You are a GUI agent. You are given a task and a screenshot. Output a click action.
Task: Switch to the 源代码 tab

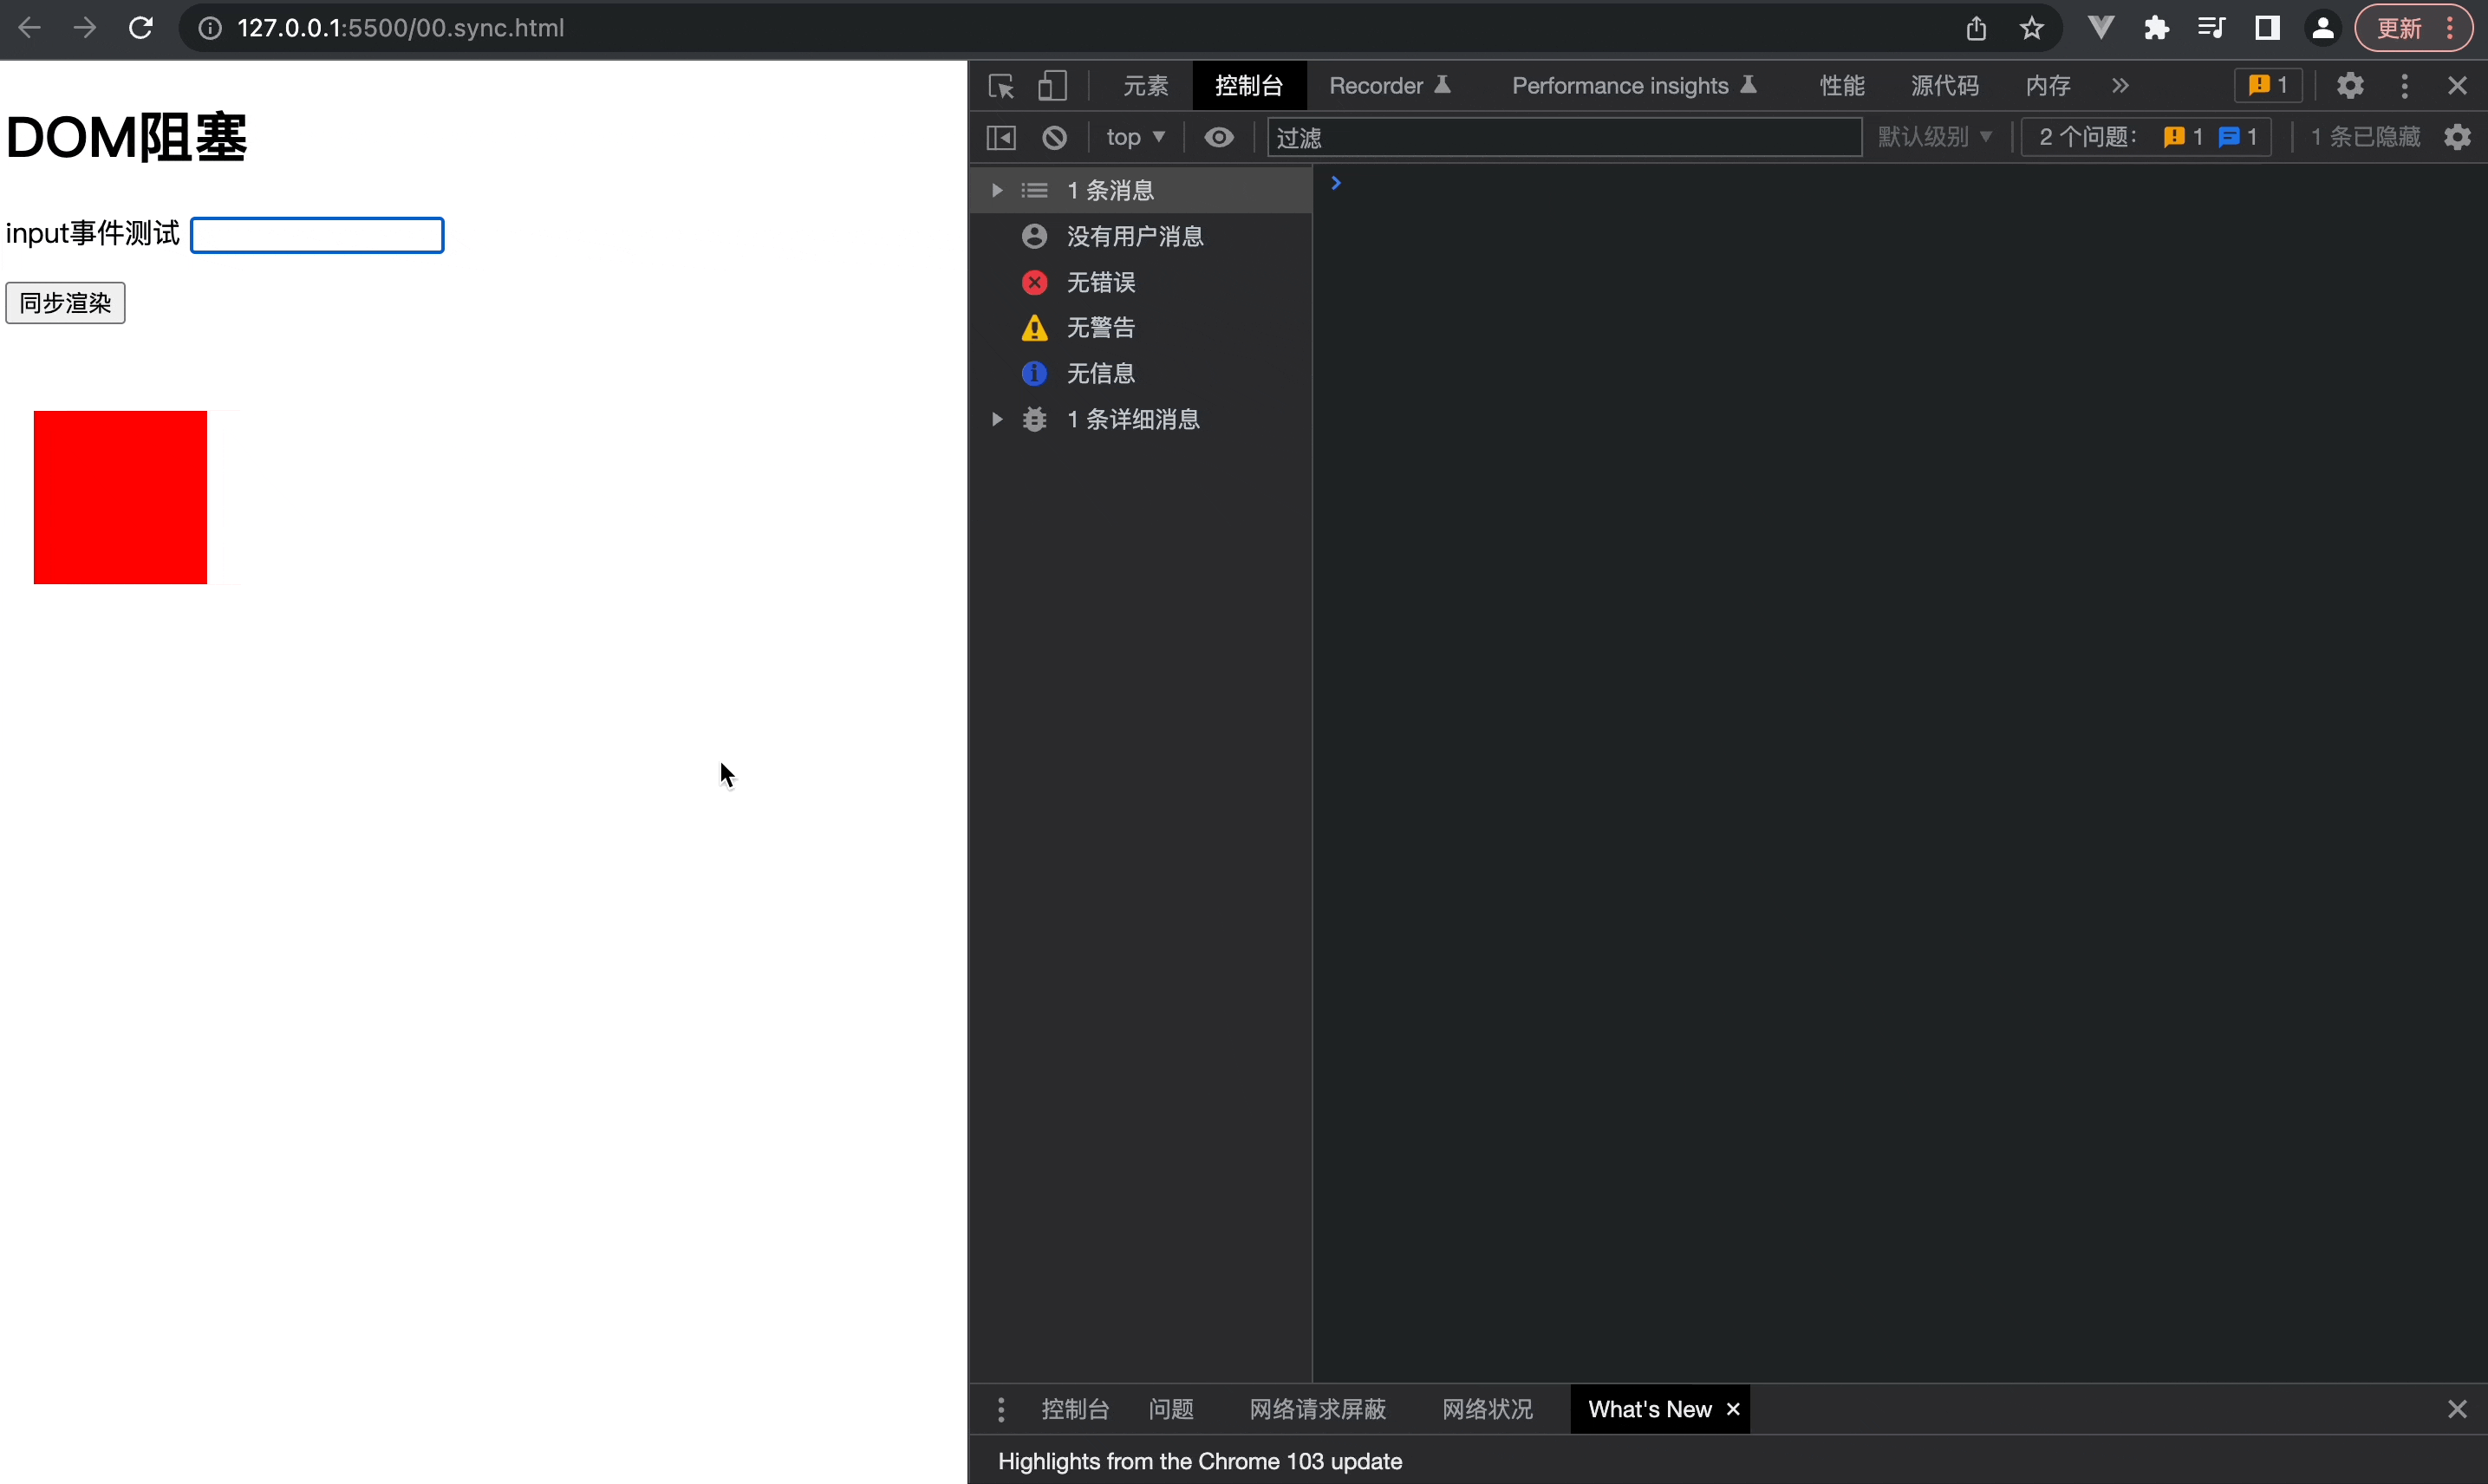tap(1944, 86)
